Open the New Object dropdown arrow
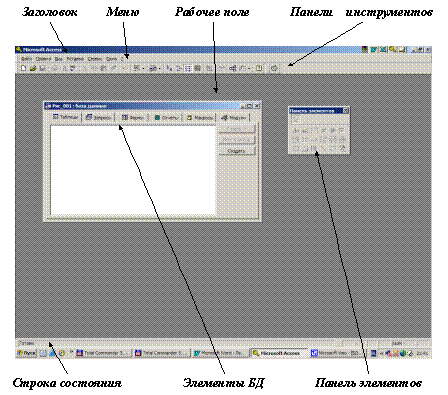Viewport: 448px width, 395px height. 249,69
